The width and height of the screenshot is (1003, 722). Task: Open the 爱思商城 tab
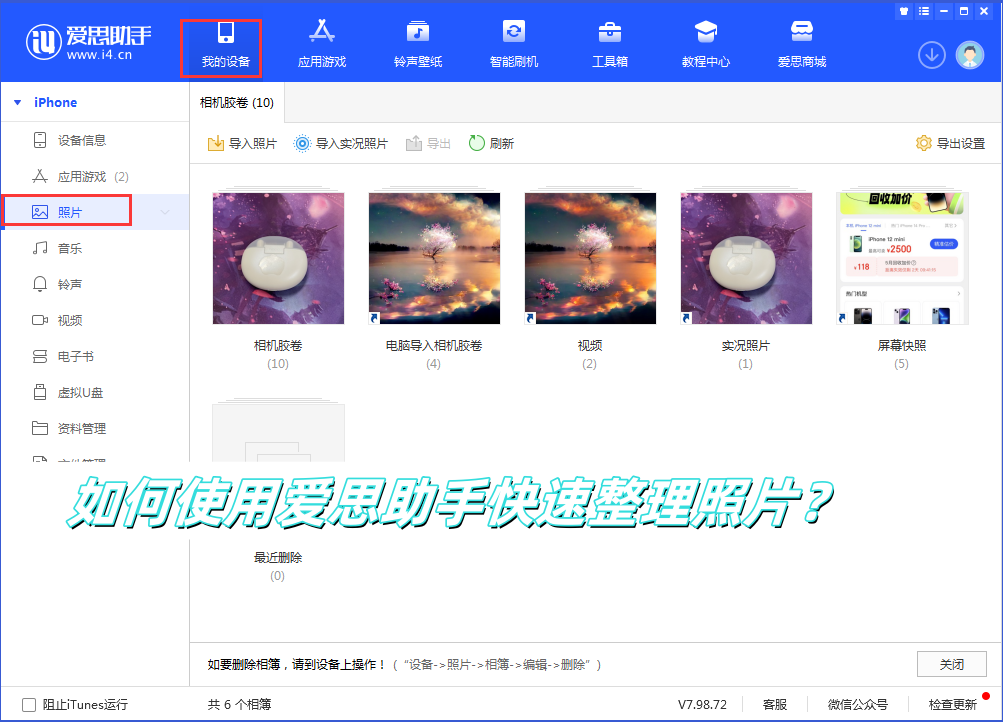(802, 45)
